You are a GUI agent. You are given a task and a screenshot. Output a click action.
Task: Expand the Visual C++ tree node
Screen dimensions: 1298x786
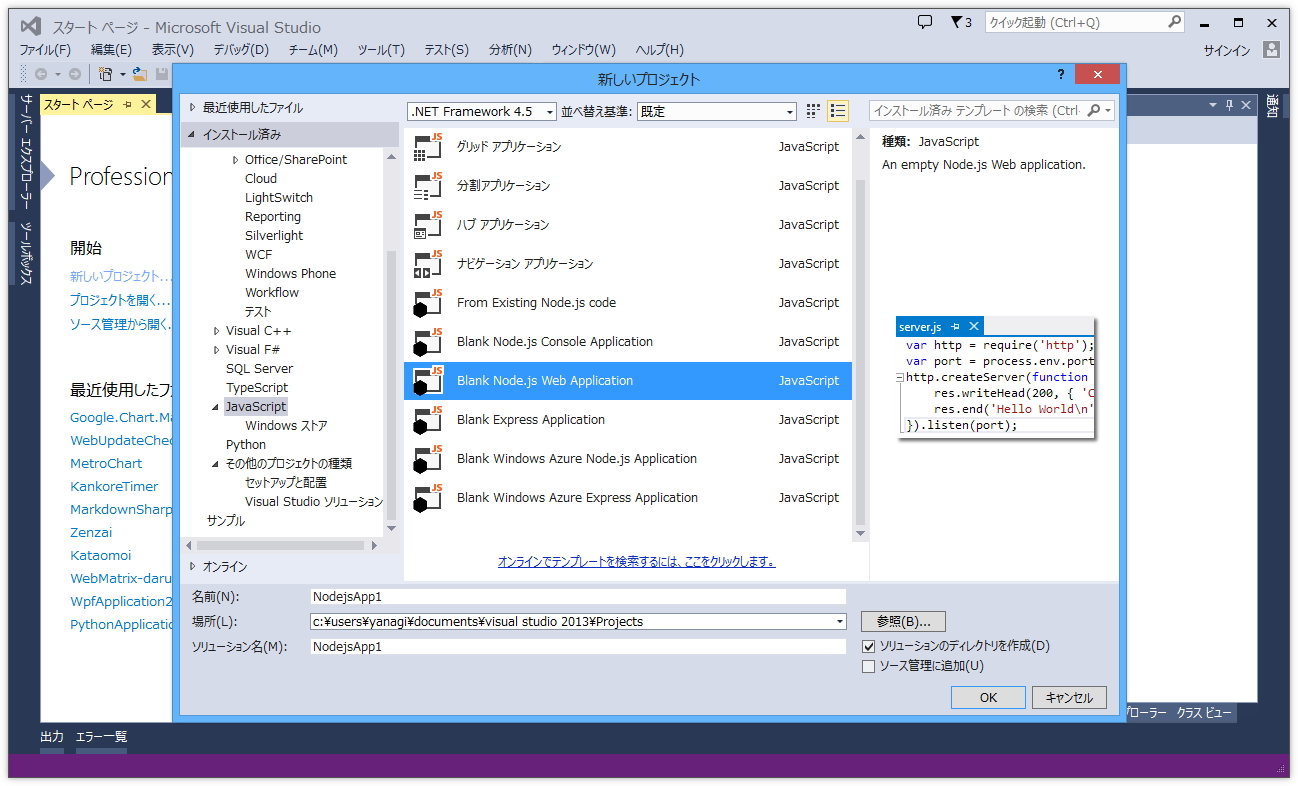click(x=217, y=331)
